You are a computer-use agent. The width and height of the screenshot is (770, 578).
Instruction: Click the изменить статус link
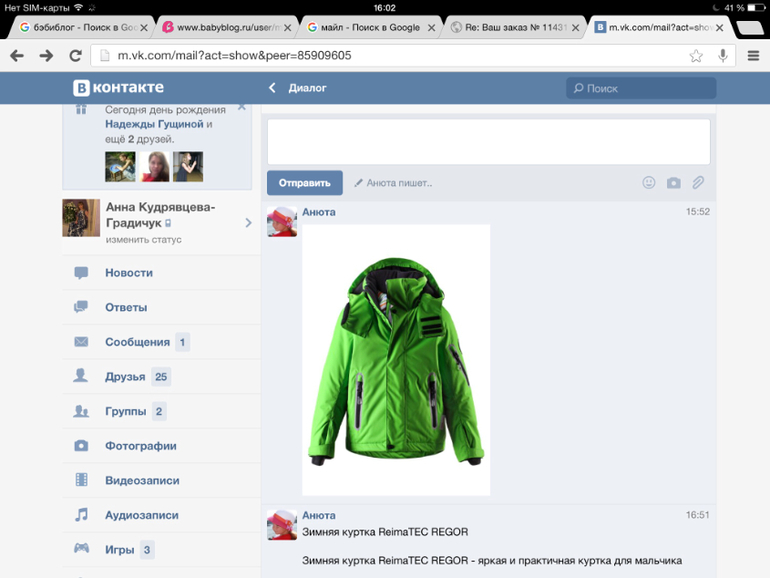point(143,240)
